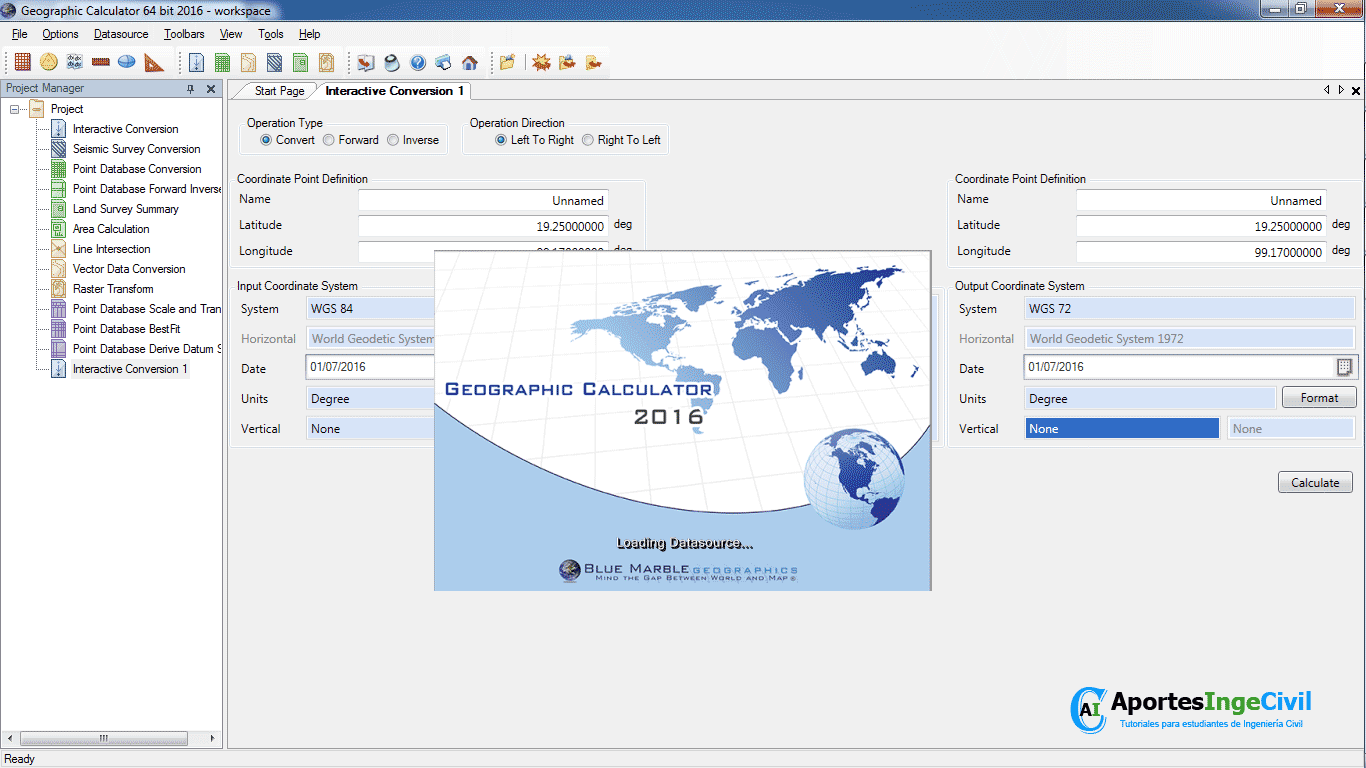Select the Forward operation type
The width and height of the screenshot is (1366, 768).
pos(329,140)
